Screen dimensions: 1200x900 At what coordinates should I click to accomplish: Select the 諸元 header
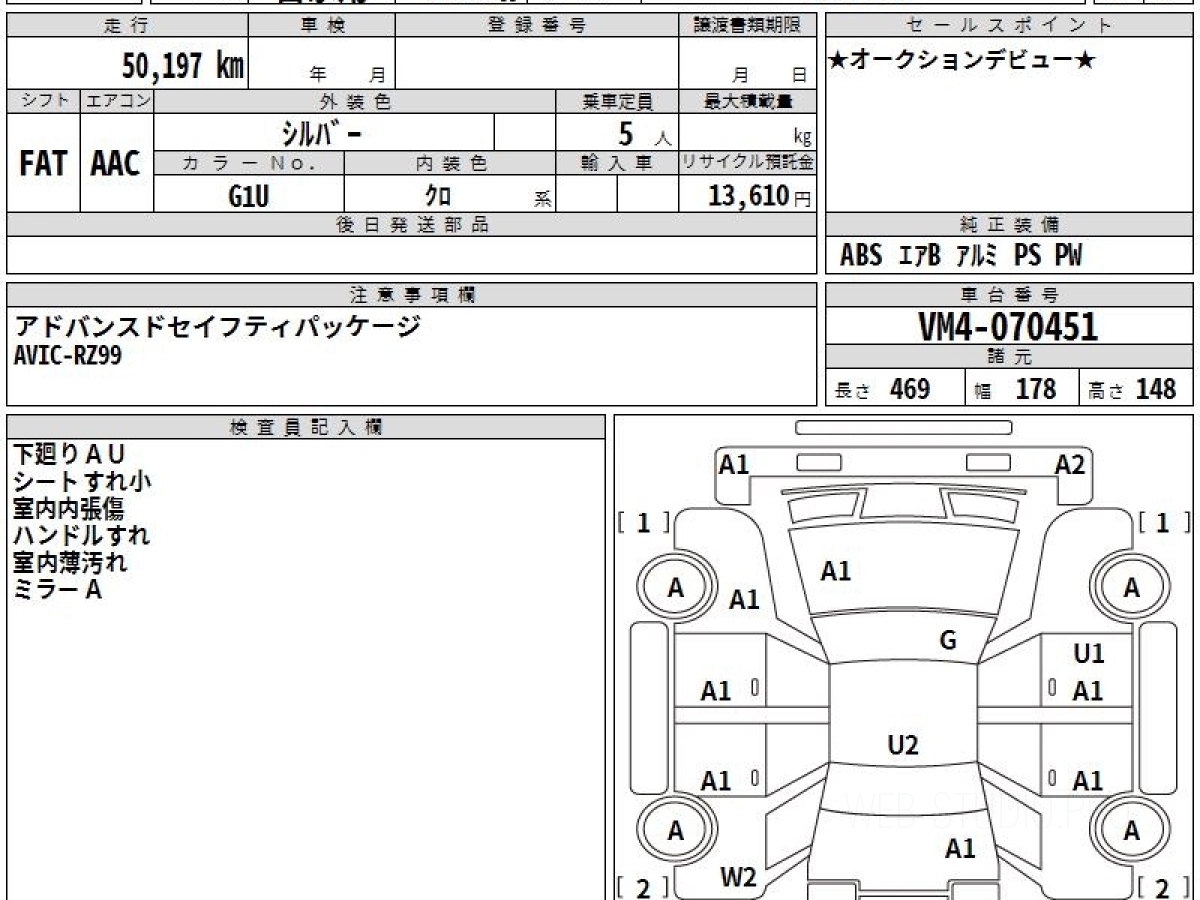[x=1010, y=357]
